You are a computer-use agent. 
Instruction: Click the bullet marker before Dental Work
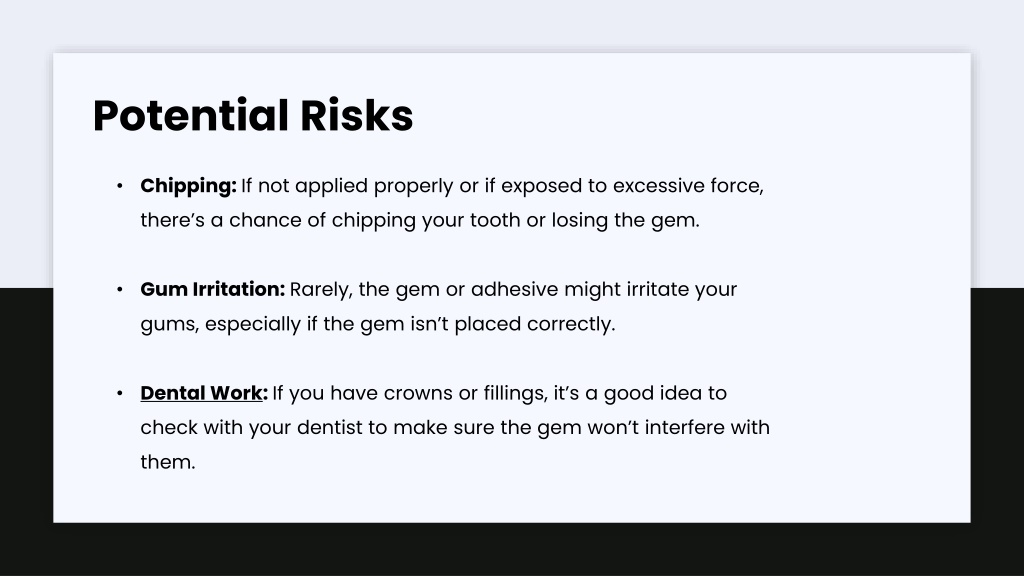point(120,393)
